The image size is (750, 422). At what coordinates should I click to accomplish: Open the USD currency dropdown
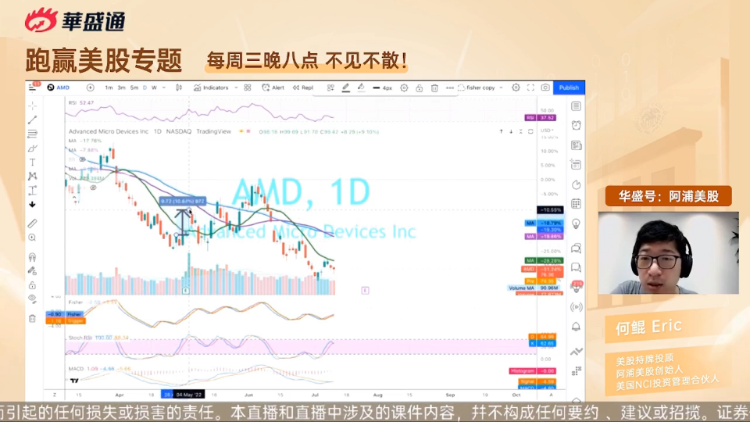(x=547, y=130)
